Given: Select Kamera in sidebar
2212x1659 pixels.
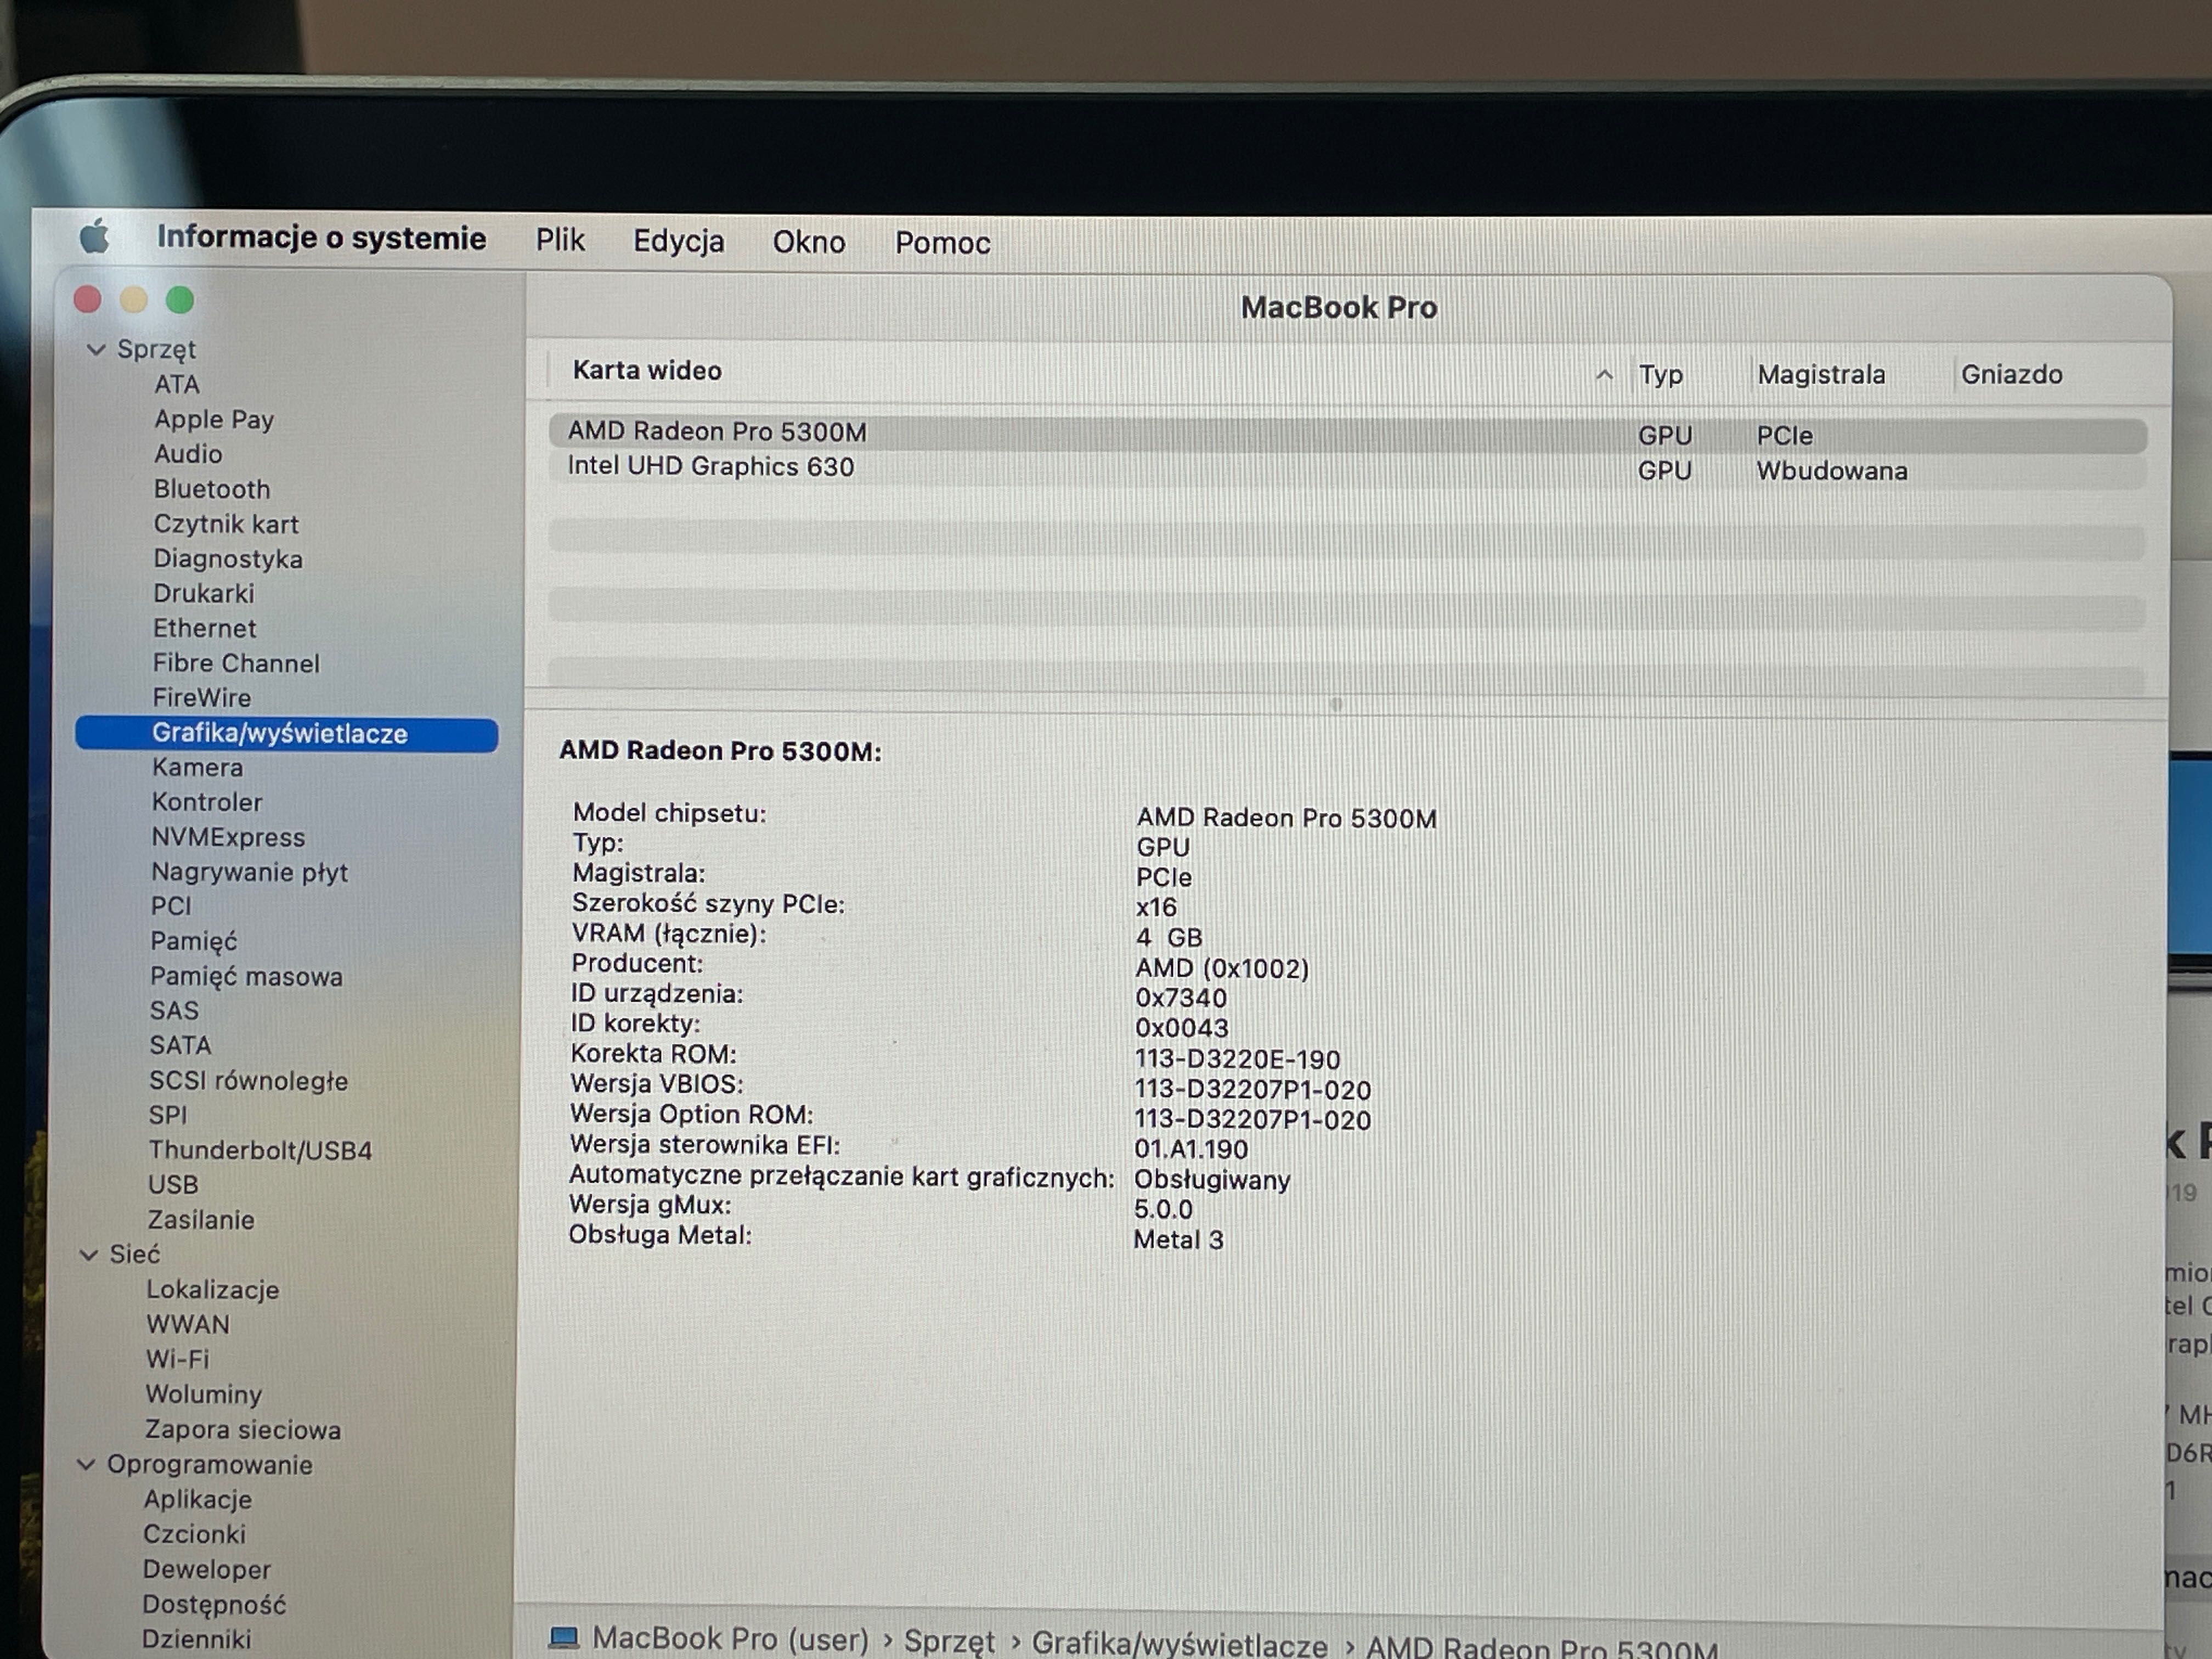Looking at the screenshot, I should tap(197, 767).
